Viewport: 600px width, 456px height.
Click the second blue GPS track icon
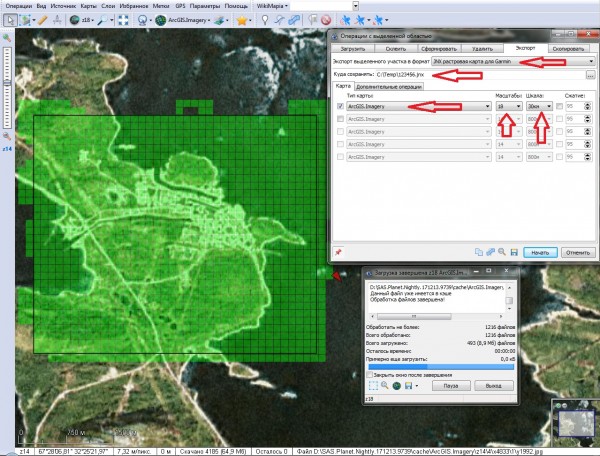click(x=360, y=20)
